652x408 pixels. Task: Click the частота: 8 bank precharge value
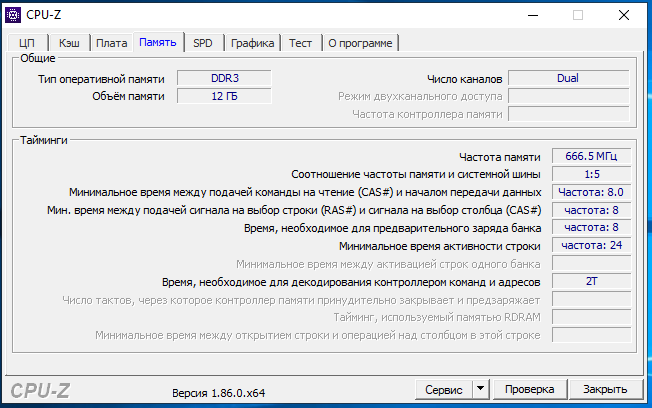[x=591, y=227]
